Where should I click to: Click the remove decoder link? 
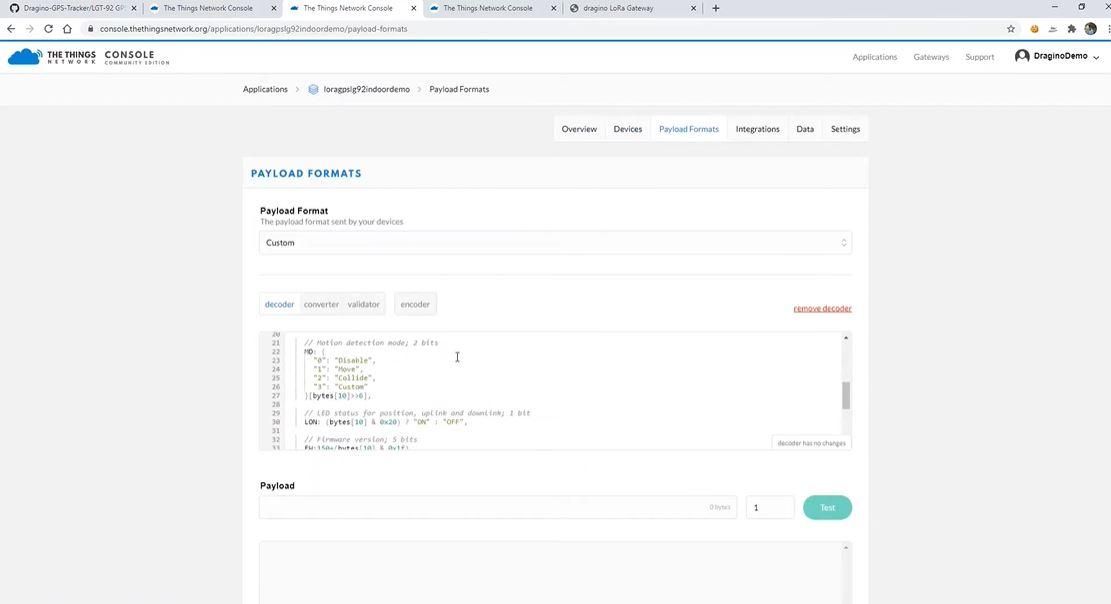(x=823, y=308)
